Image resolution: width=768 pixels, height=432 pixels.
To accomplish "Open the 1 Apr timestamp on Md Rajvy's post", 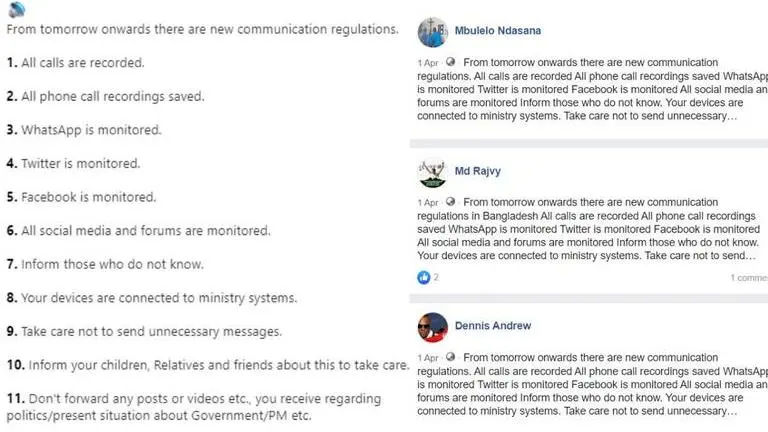I will click(427, 203).
